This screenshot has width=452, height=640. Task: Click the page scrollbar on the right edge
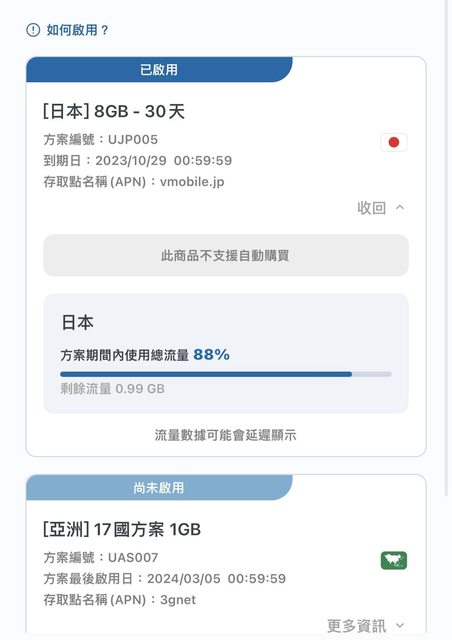(x=448, y=248)
